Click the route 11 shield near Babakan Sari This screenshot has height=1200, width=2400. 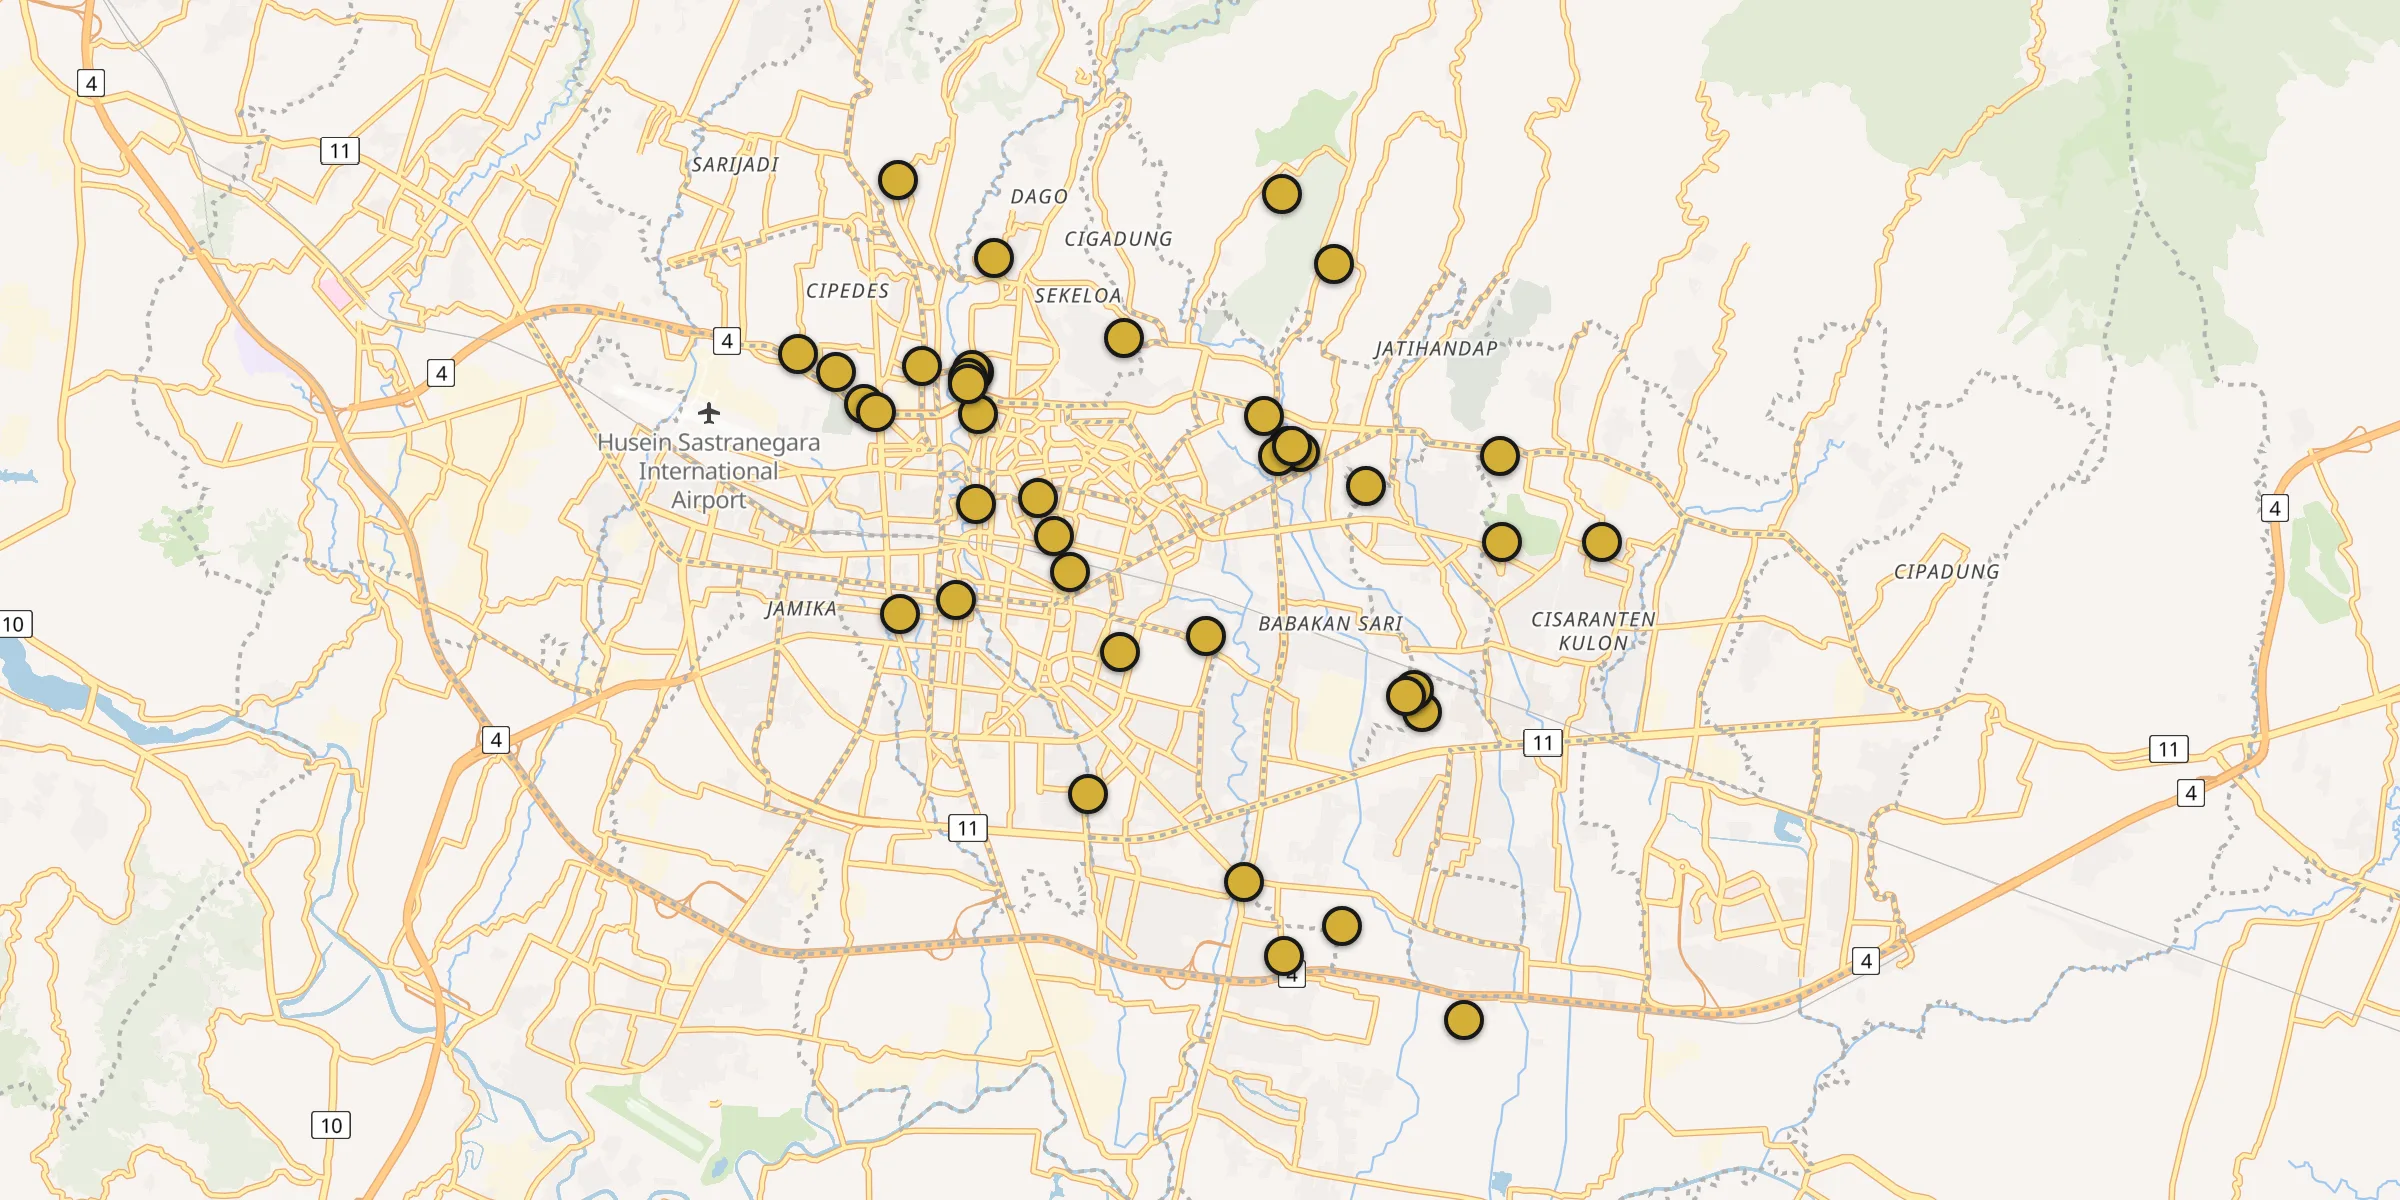(1543, 742)
